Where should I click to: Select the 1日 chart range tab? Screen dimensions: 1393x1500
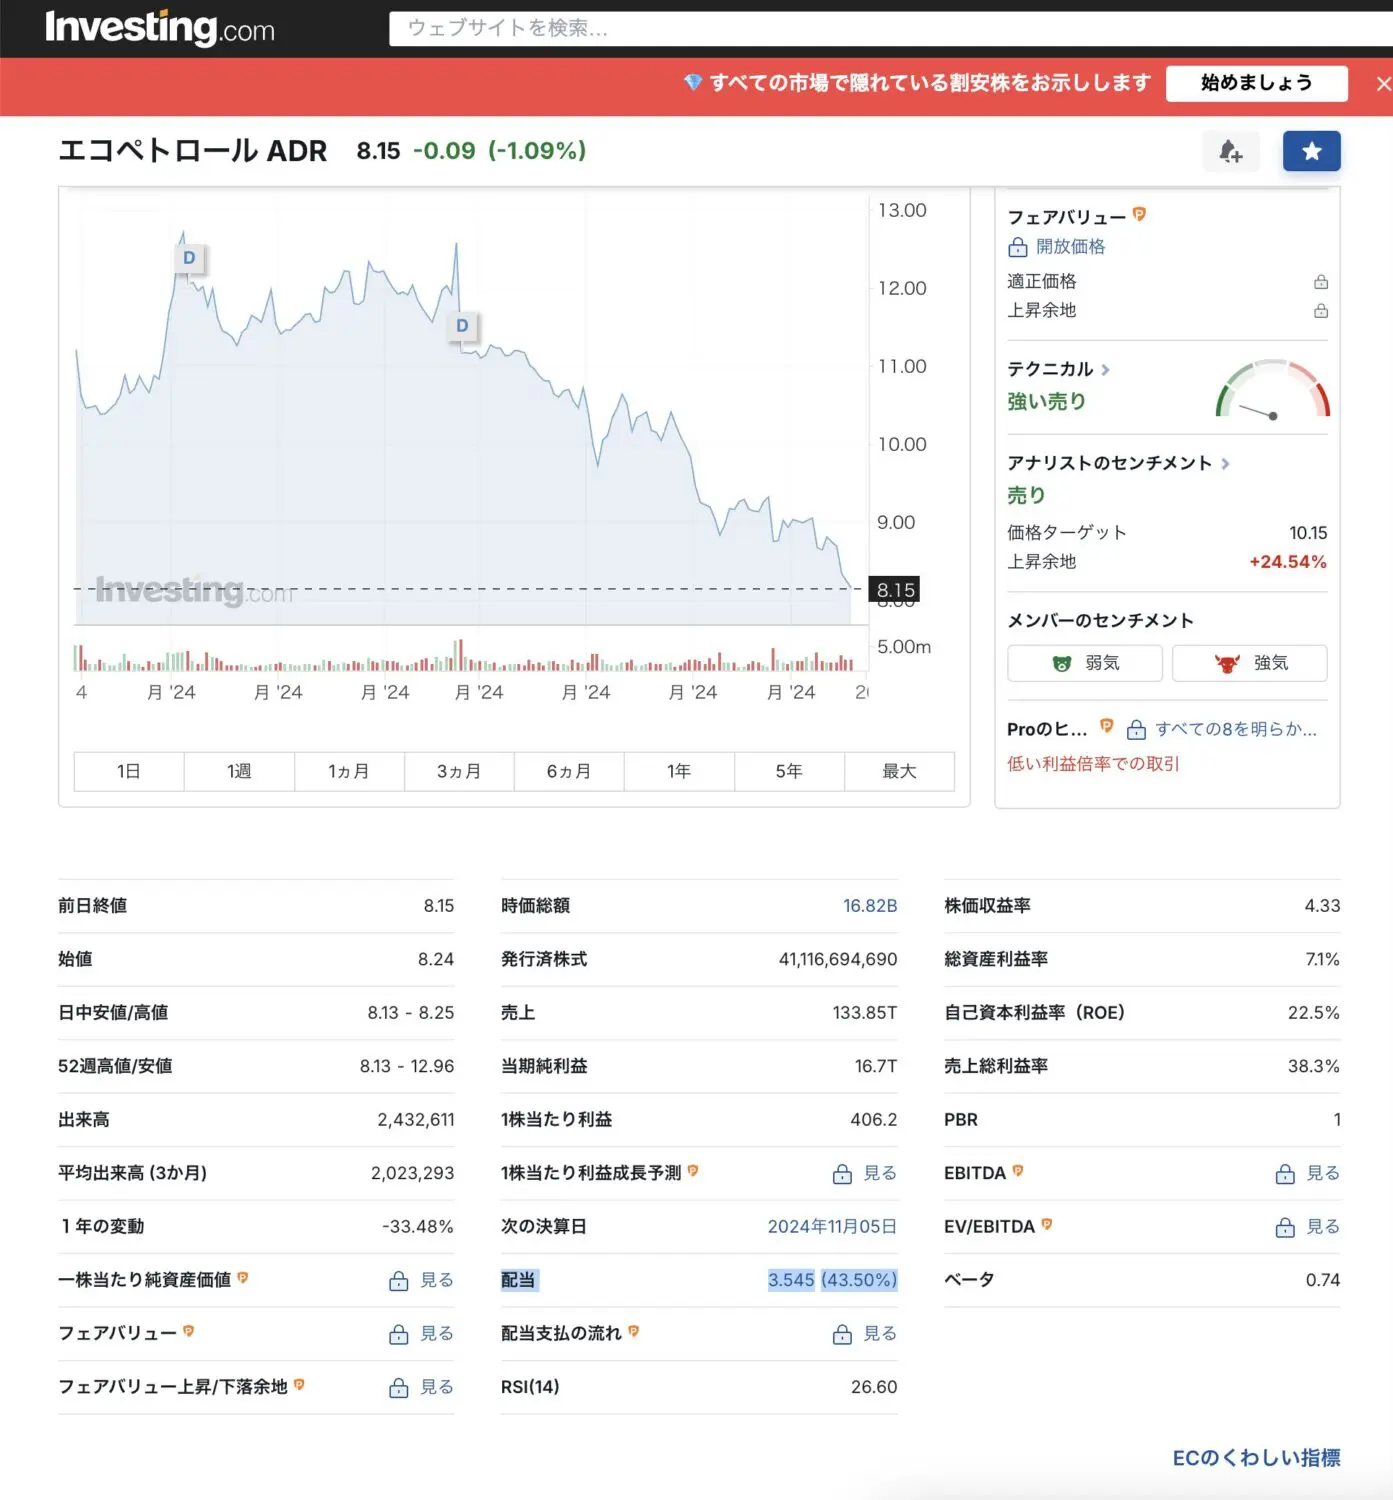129,771
